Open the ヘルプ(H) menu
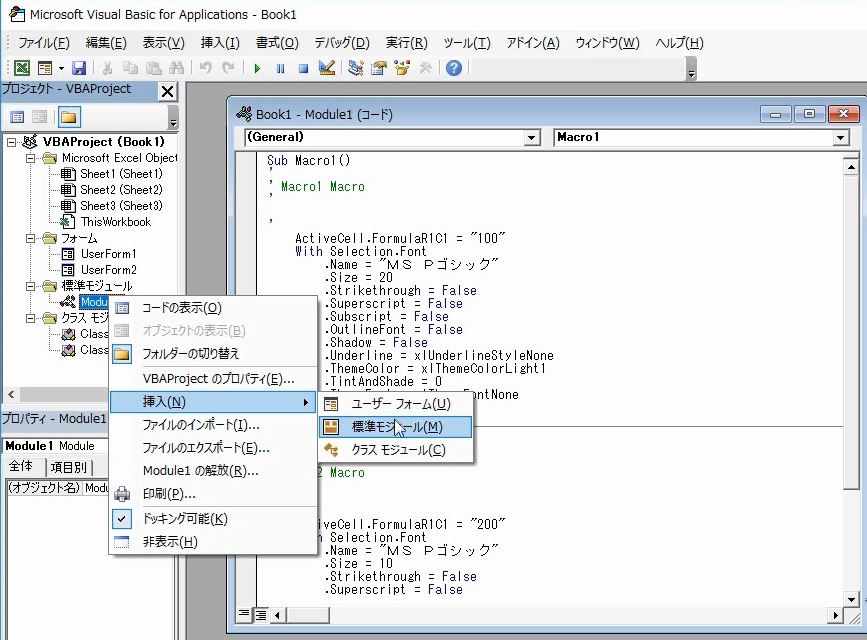867x640 pixels. (679, 43)
